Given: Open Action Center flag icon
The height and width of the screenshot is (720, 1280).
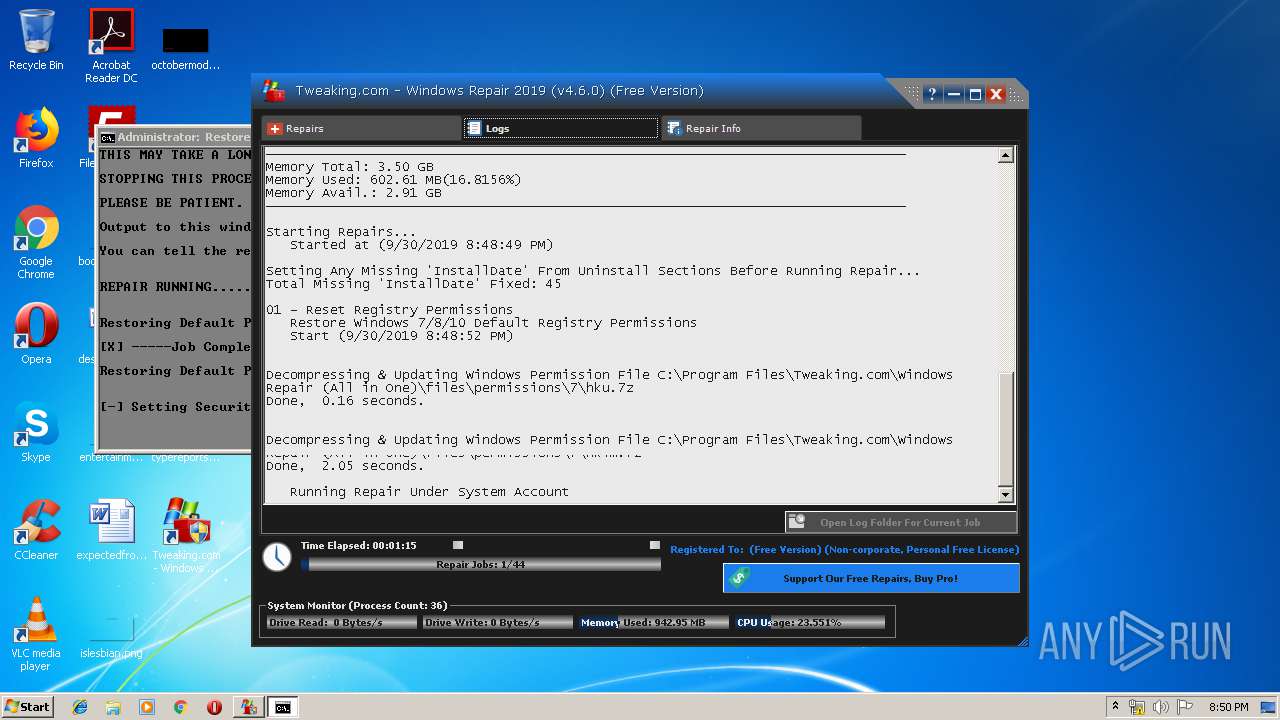Looking at the screenshot, I should pos(1185,707).
